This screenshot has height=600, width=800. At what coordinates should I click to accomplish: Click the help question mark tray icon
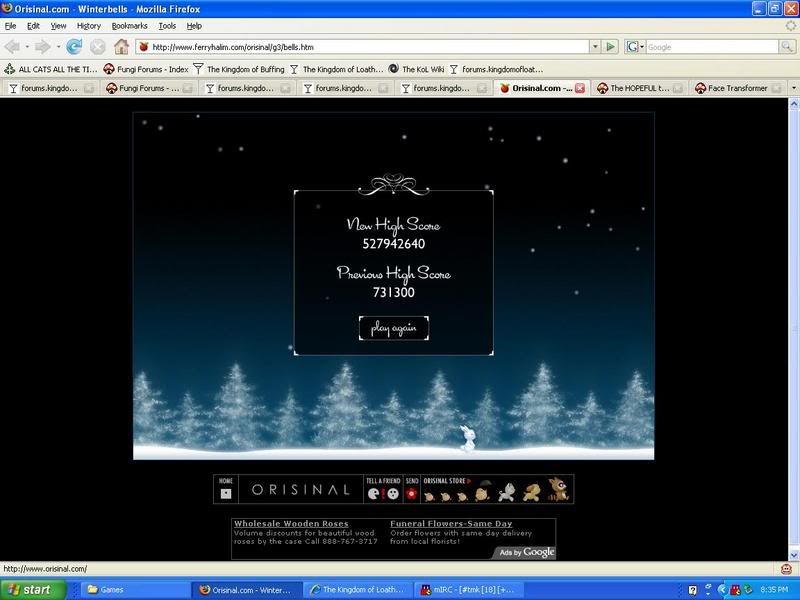(692, 590)
